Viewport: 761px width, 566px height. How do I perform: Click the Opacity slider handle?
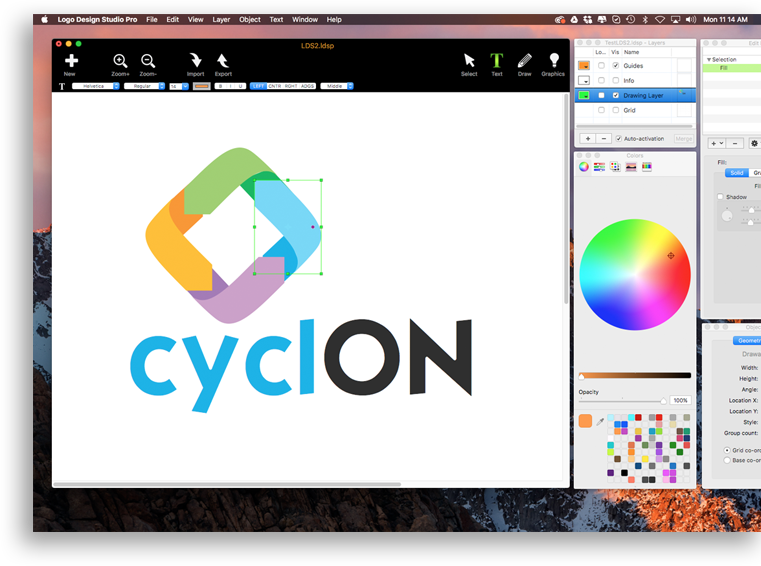point(663,400)
